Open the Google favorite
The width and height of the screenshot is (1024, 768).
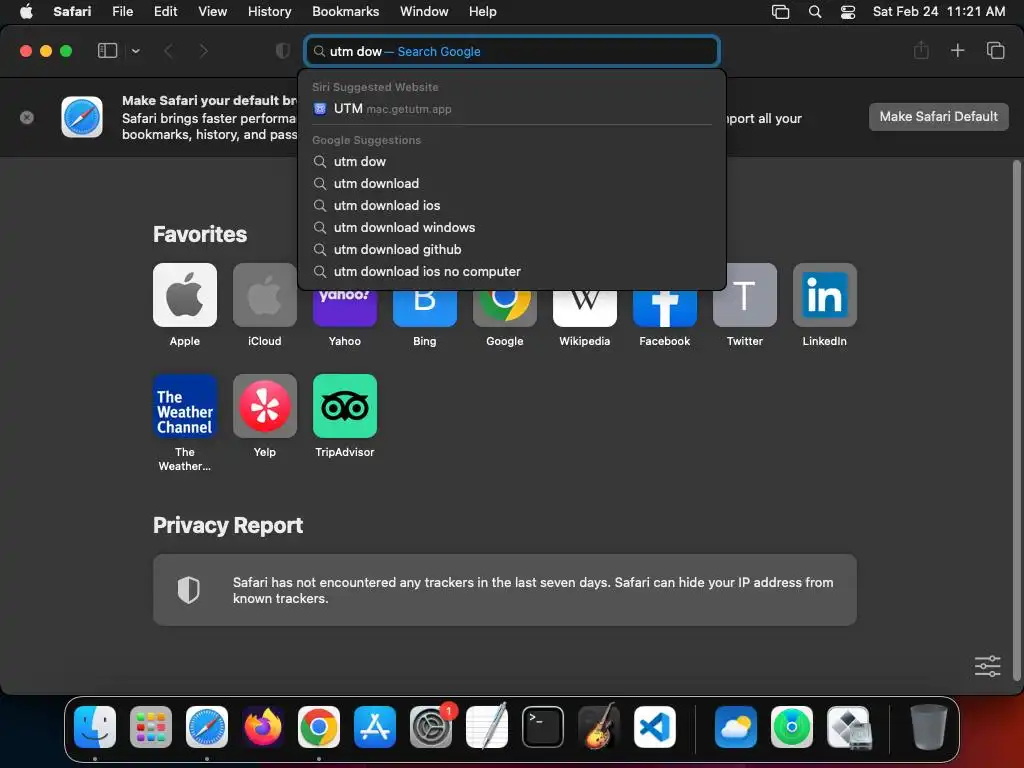505,308
